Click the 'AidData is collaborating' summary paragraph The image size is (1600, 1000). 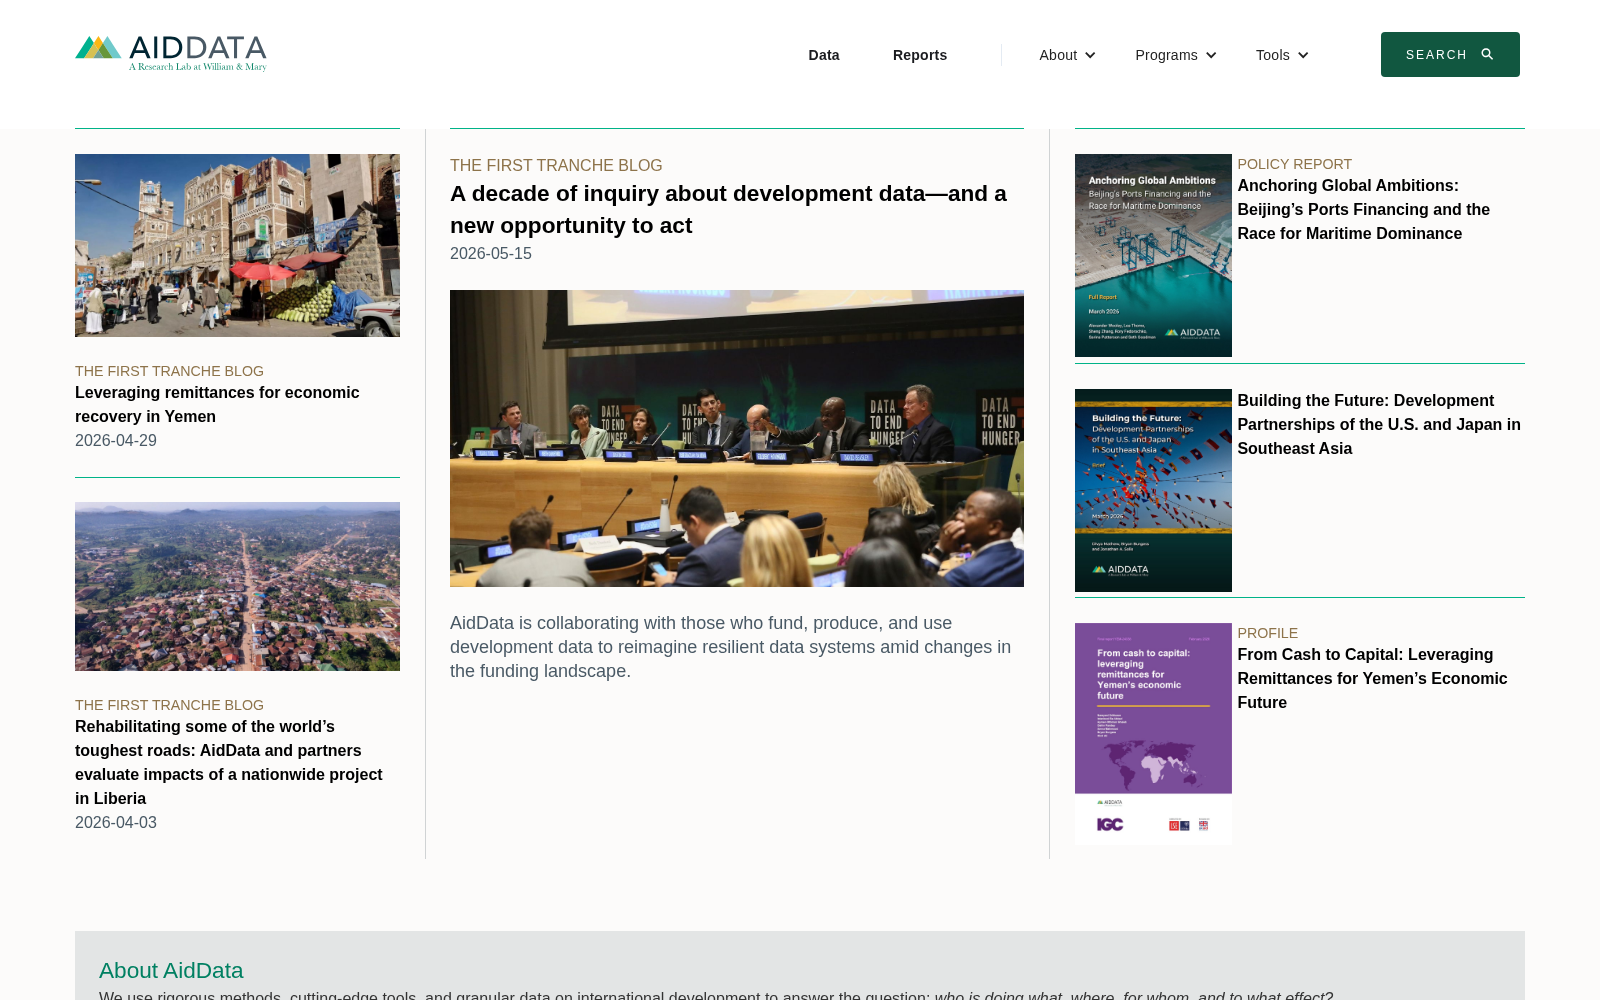[731, 647]
